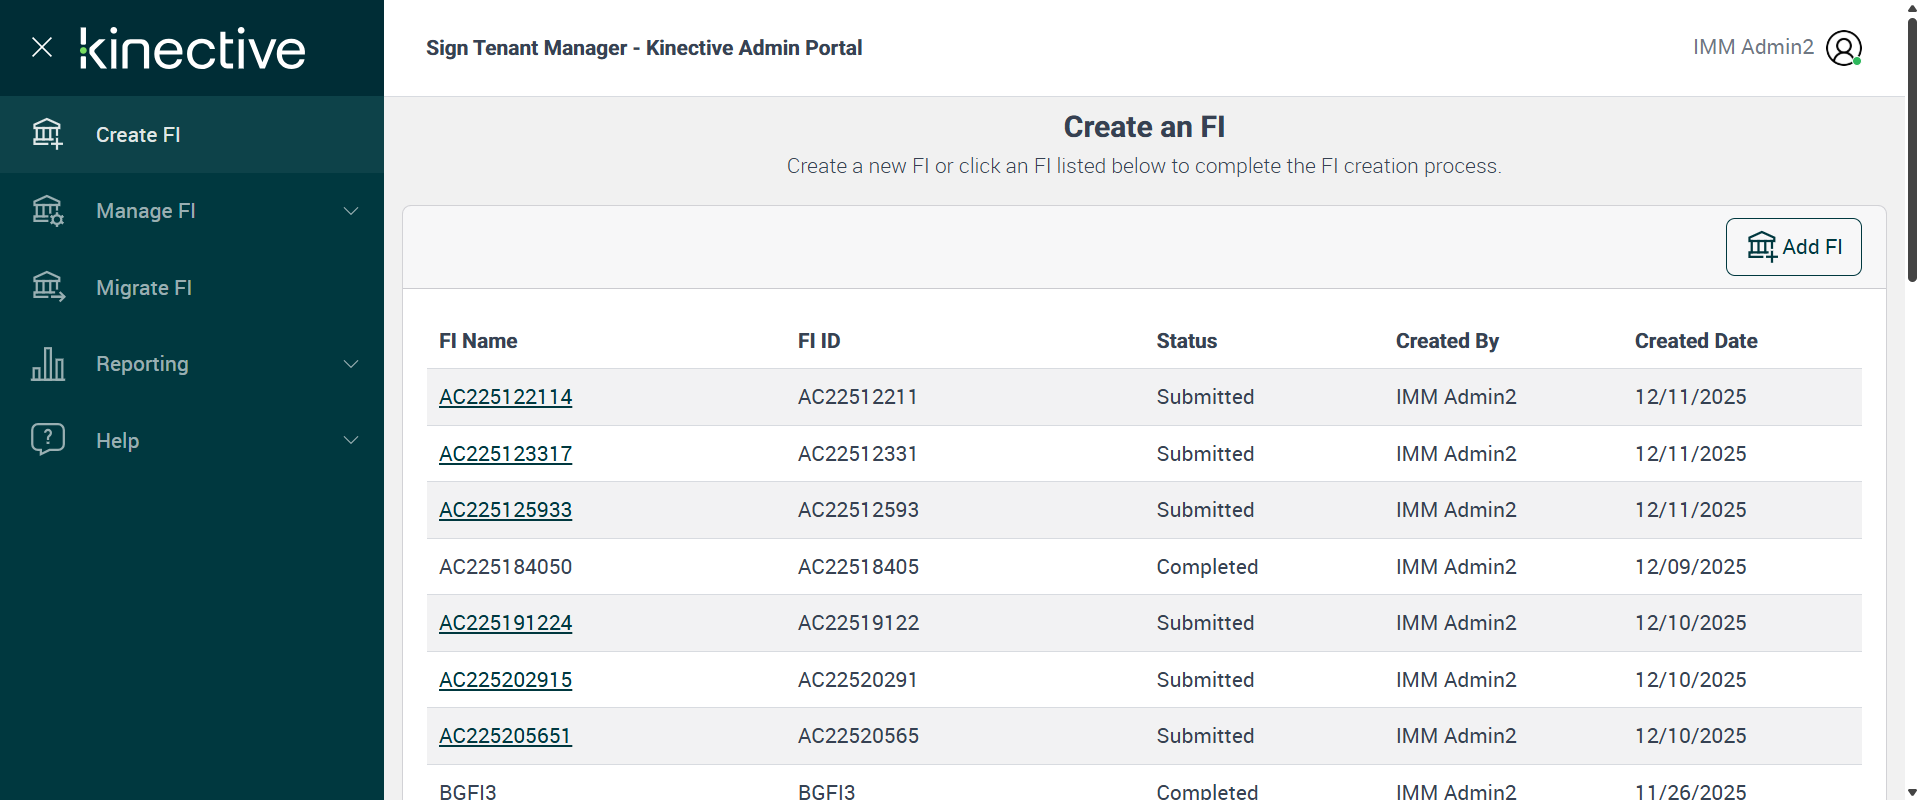Expand the Manage FI chevron
The image size is (1920, 800).
coord(351,211)
